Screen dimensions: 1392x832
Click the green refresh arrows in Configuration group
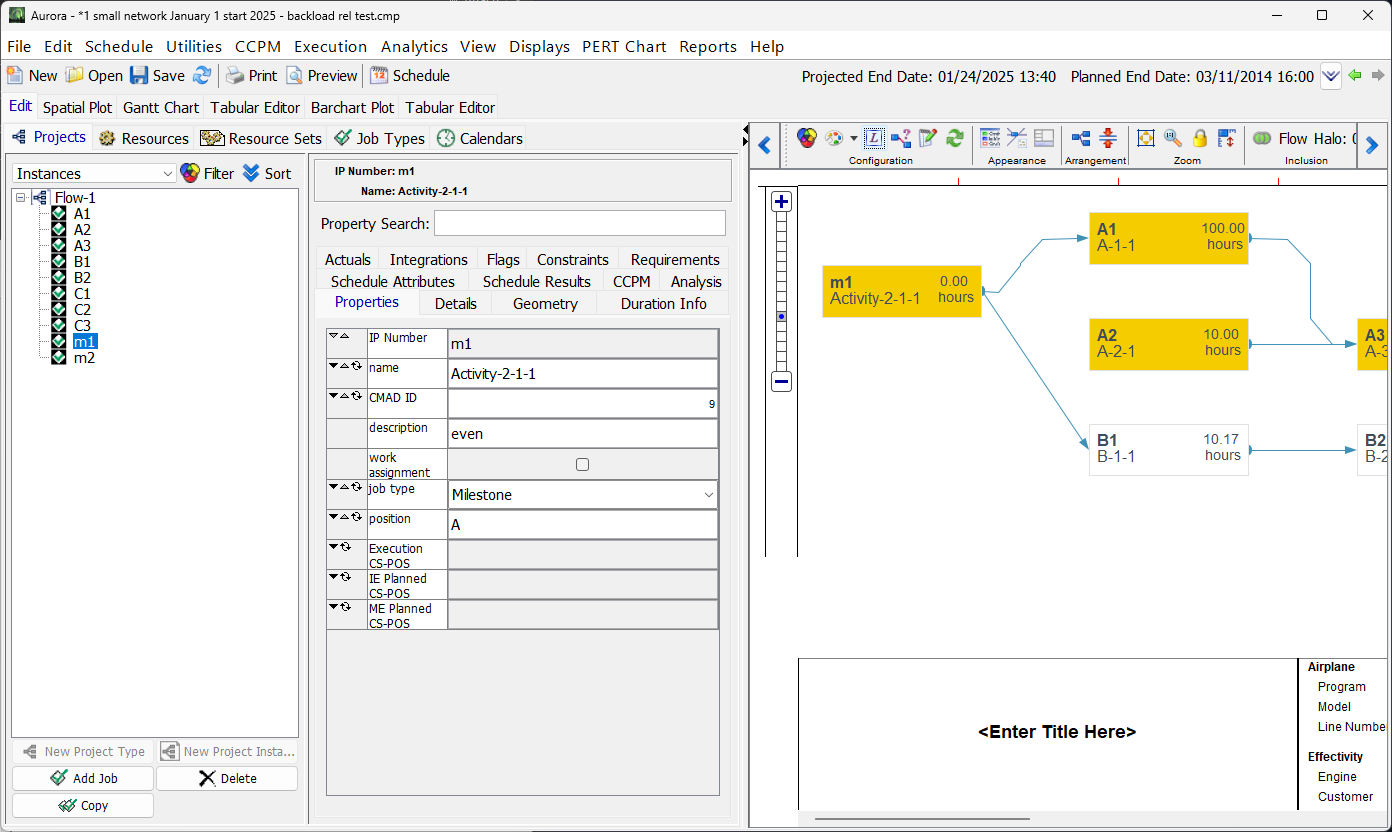955,139
